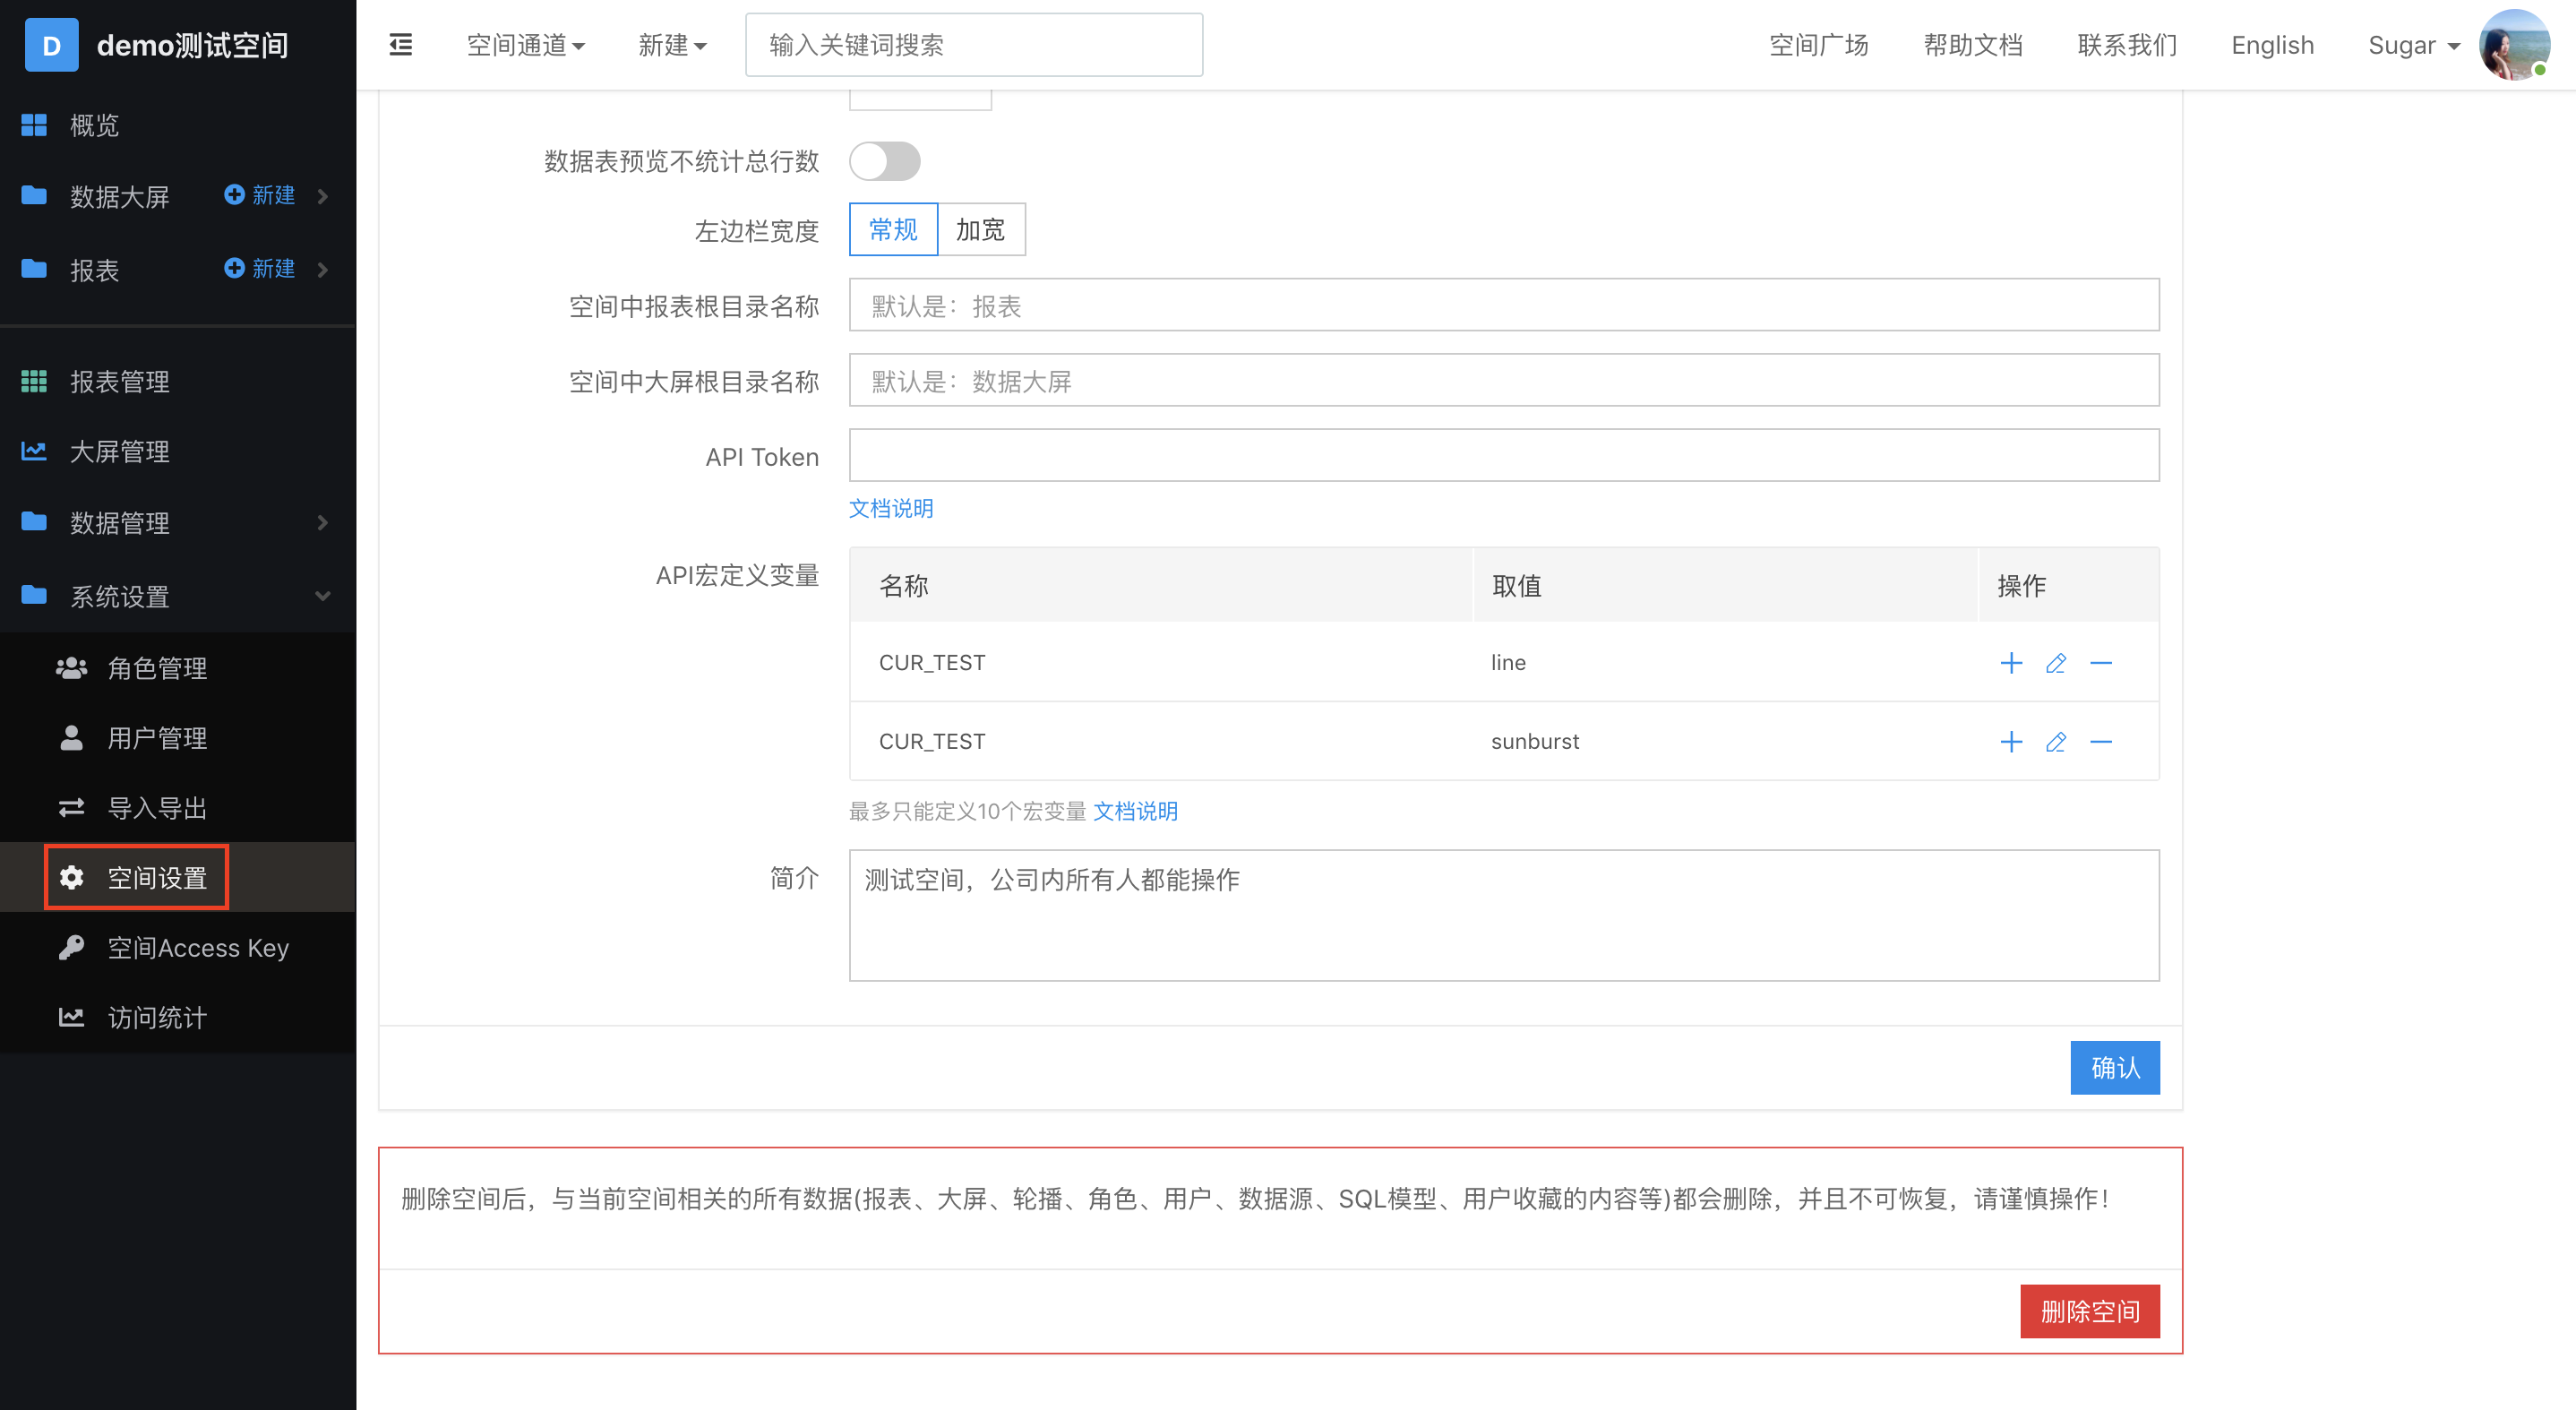Switch language to English

[2272, 45]
